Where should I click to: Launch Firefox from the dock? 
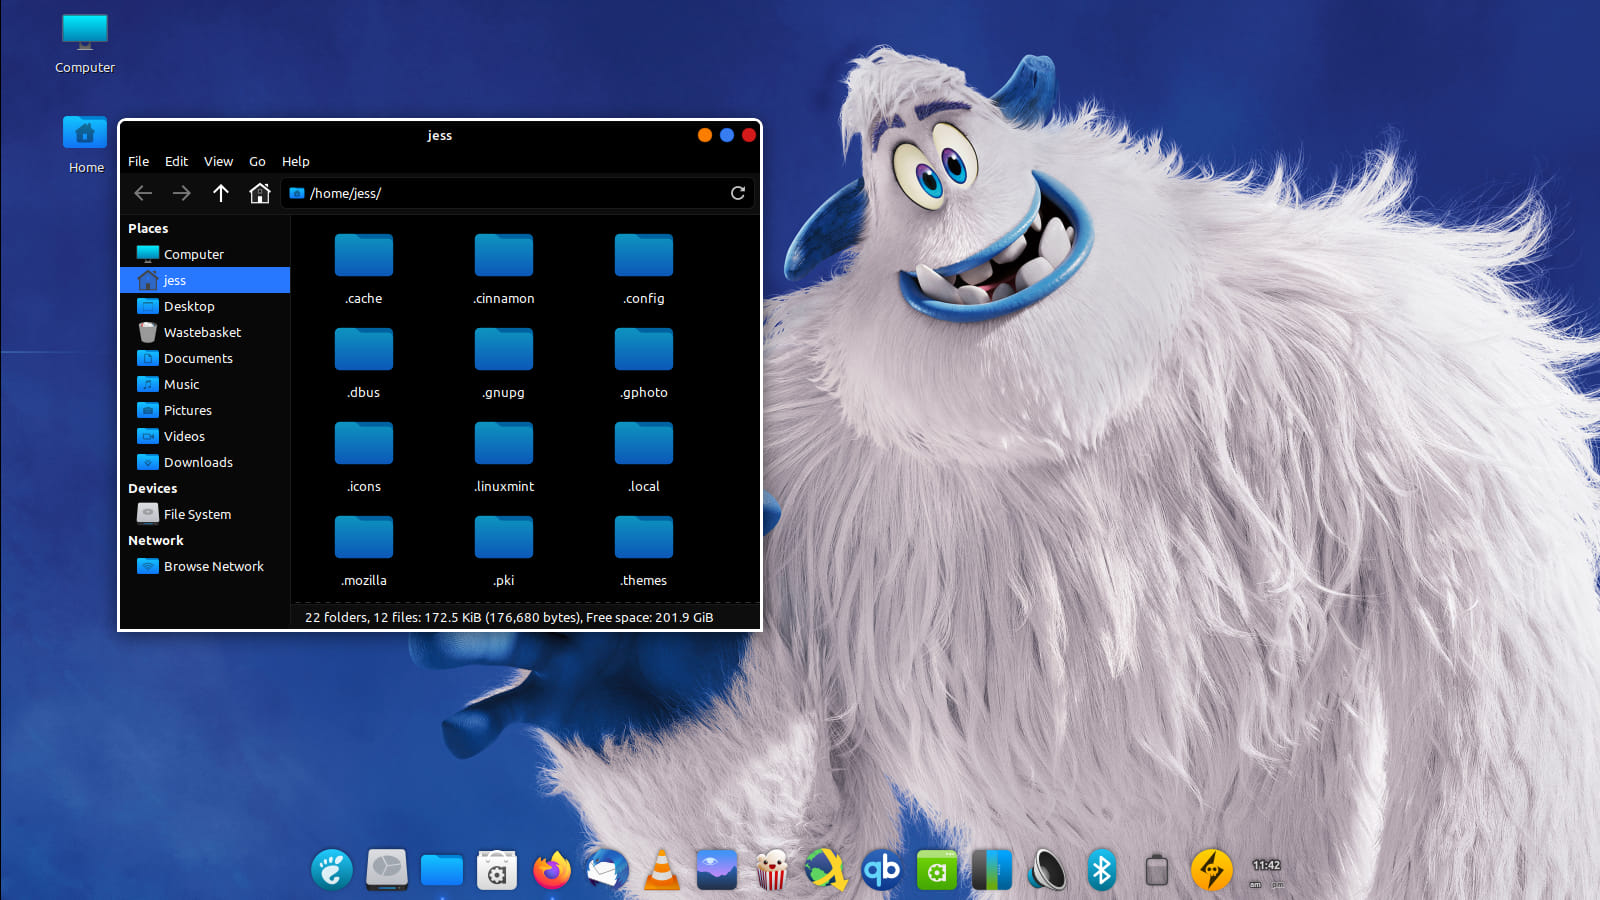point(552,870)
